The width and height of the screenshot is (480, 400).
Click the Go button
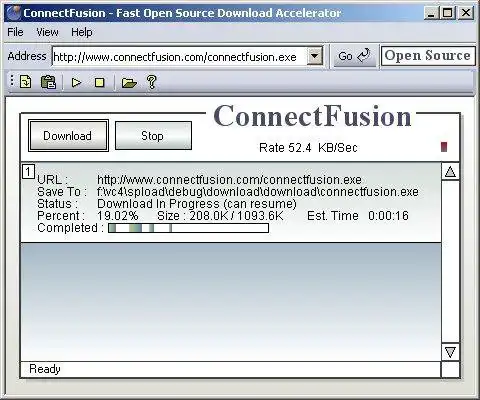[354, 56]
